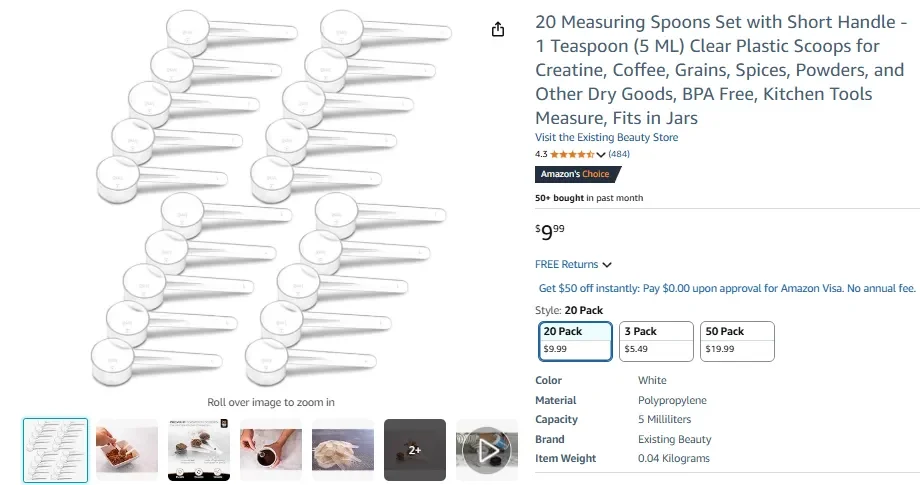Pick the 50 Pack style option
Viewport: 920px width, 485px height.
(x=737, y=340)
